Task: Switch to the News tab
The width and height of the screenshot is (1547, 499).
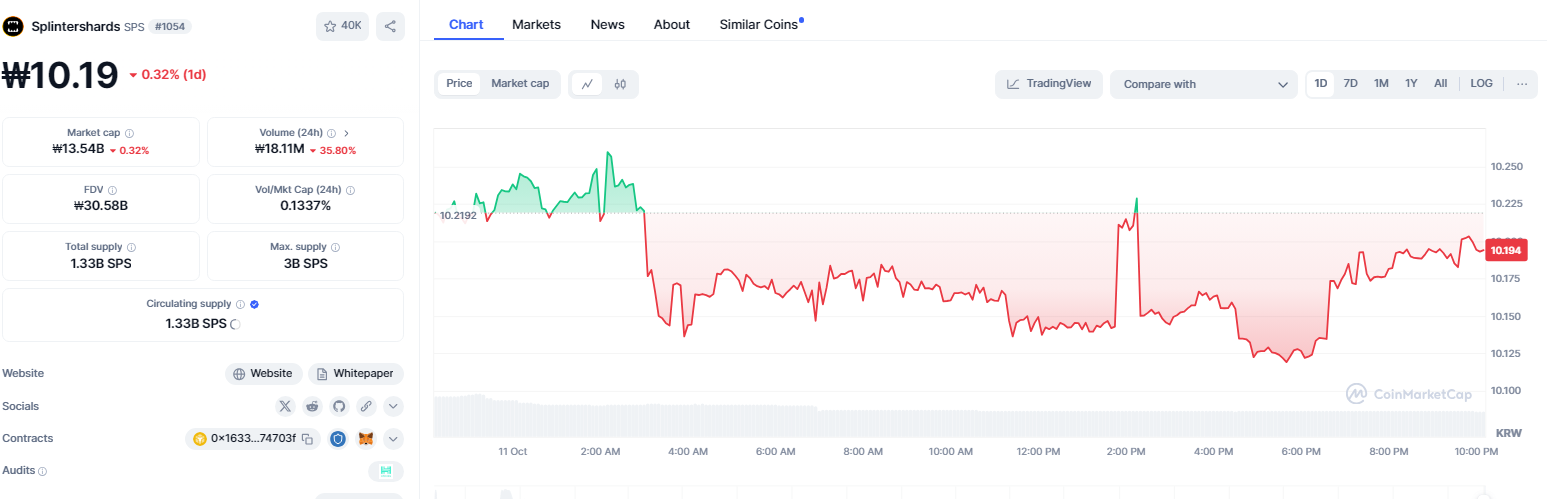Action: pyautogui.click(x=607, y=24)
